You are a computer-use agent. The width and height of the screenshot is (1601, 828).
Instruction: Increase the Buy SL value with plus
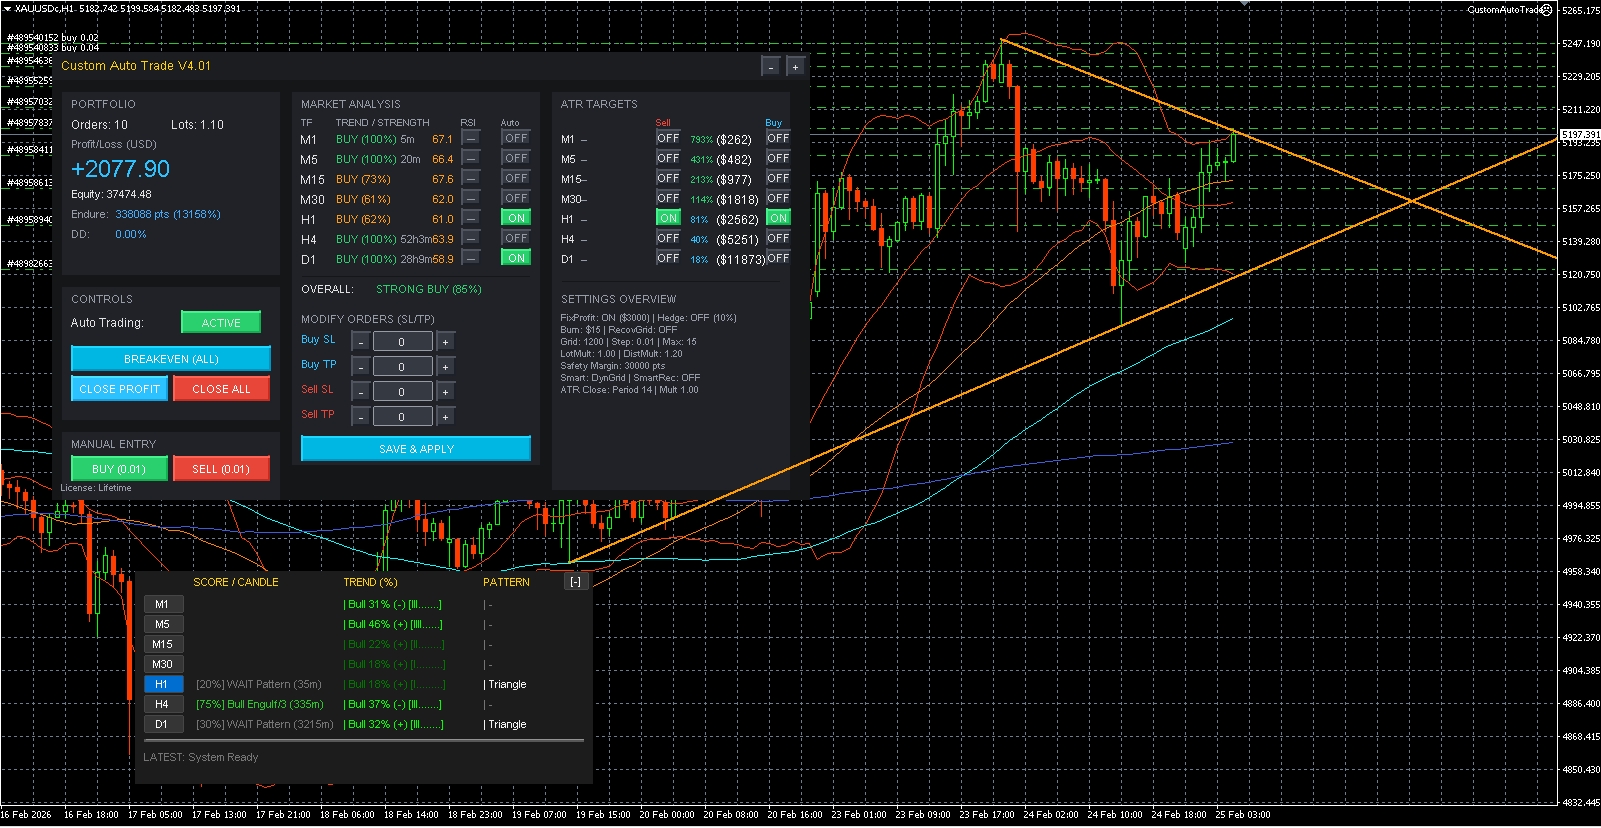[x=445, y=342]
